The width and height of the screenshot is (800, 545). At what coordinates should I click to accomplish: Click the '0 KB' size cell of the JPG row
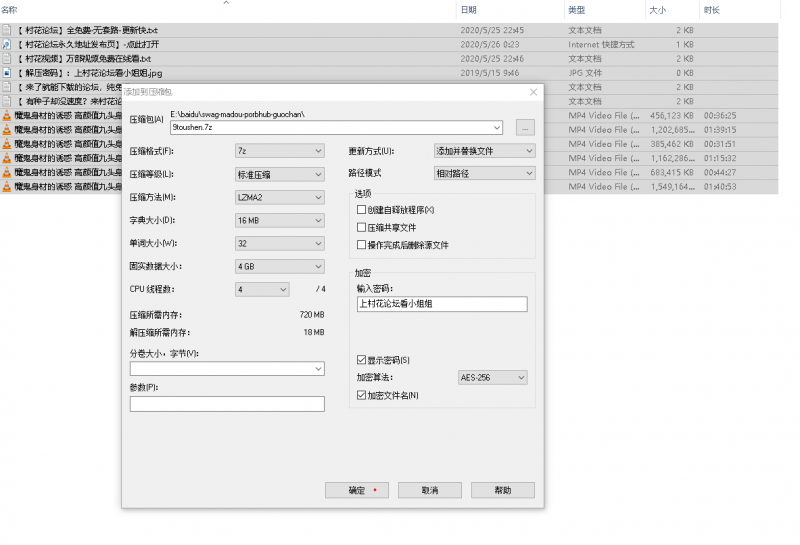point(685,73)
